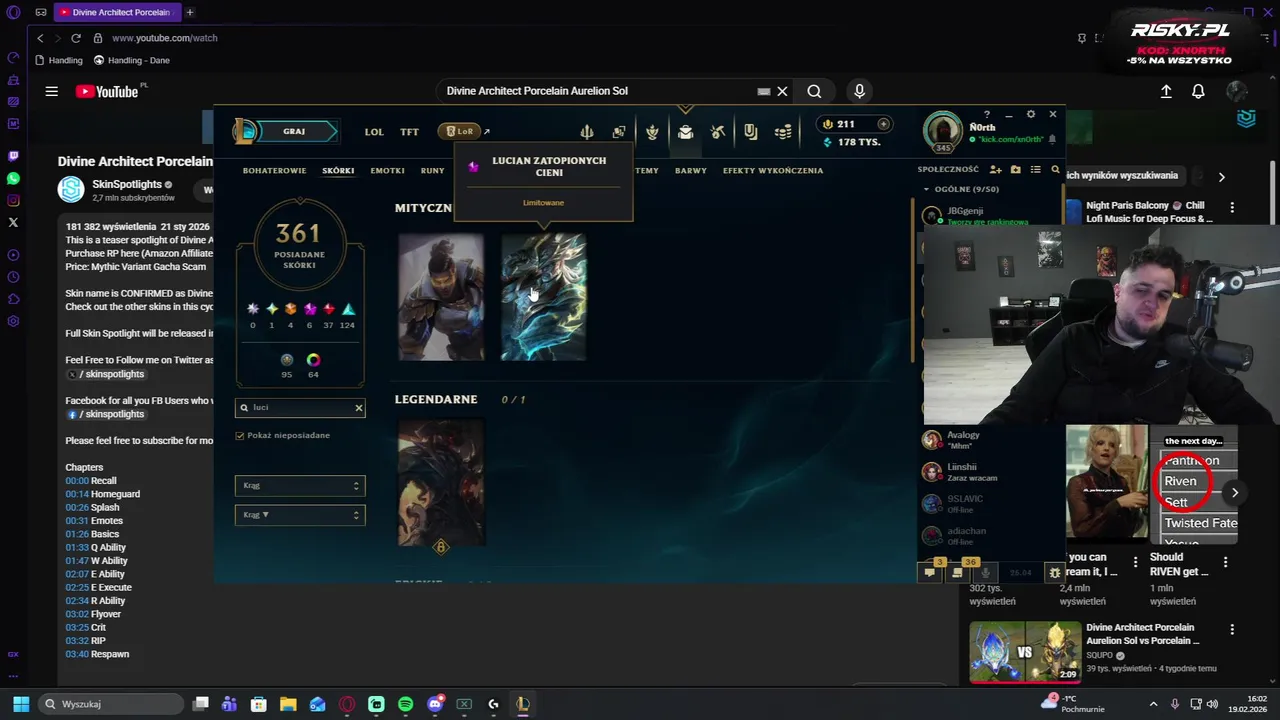Viewport: 1280px width, 720px height.
Task: Click the luci skin search input
Action: pyautogui.click(x=300, y=408)
